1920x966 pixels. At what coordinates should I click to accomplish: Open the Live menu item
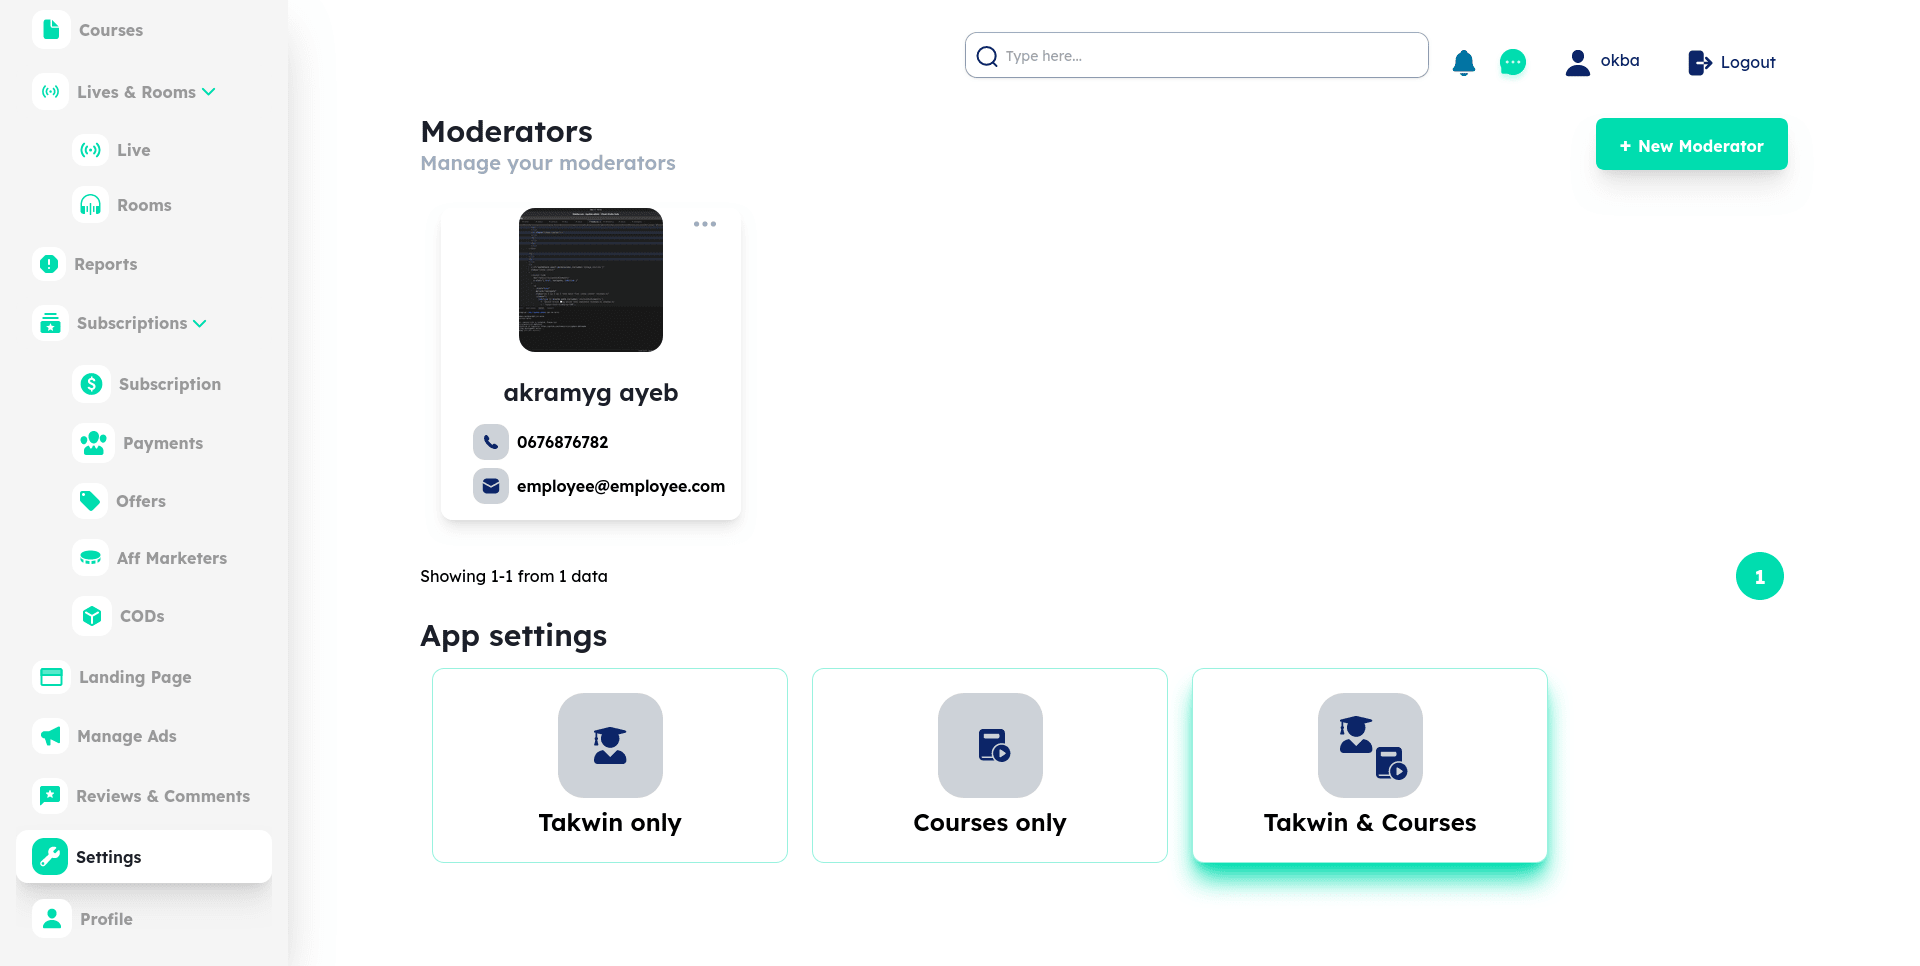[134, 150]
